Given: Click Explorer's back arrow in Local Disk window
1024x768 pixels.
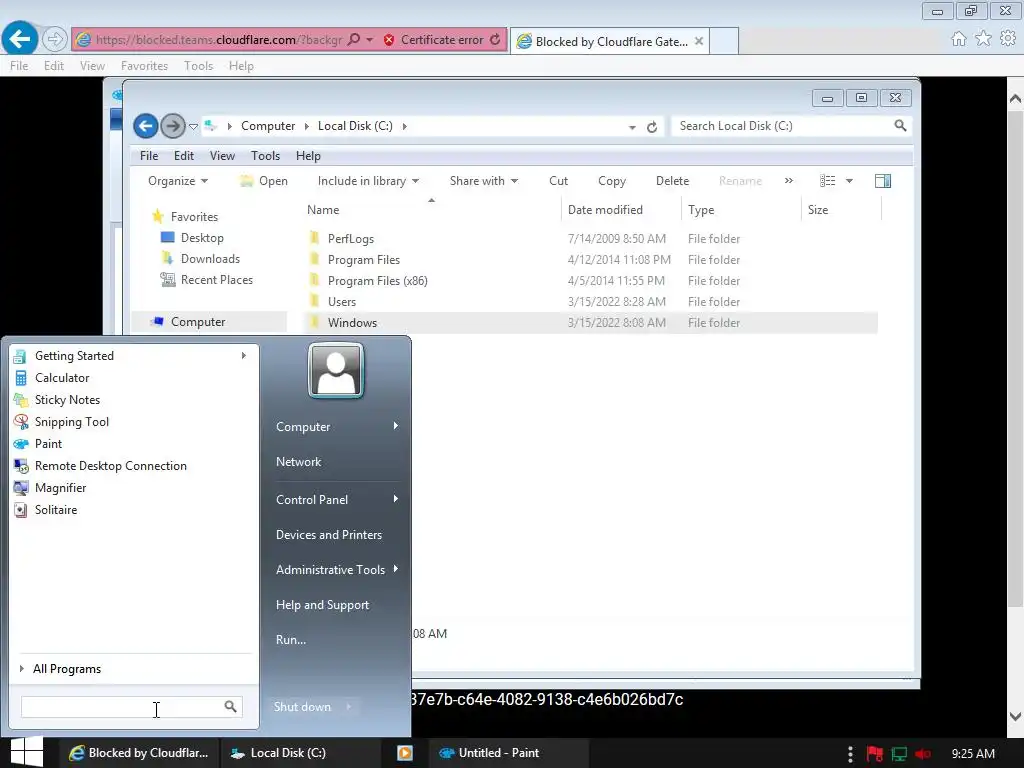Looking at the screenshot, I should click(146, 126).
